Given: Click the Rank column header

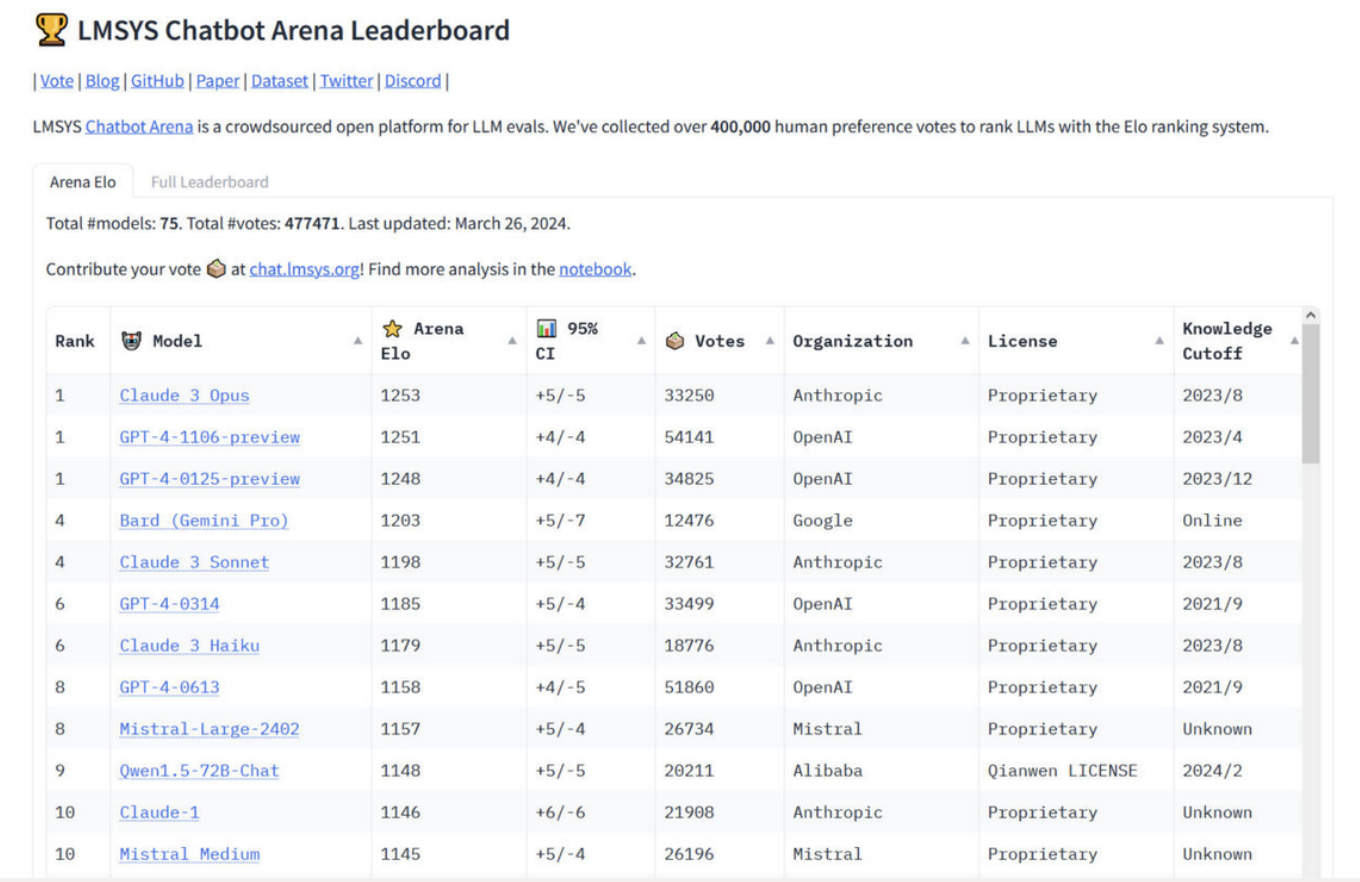Looking at the screenshot, I should pyautogui.click(x=75, y=341).
